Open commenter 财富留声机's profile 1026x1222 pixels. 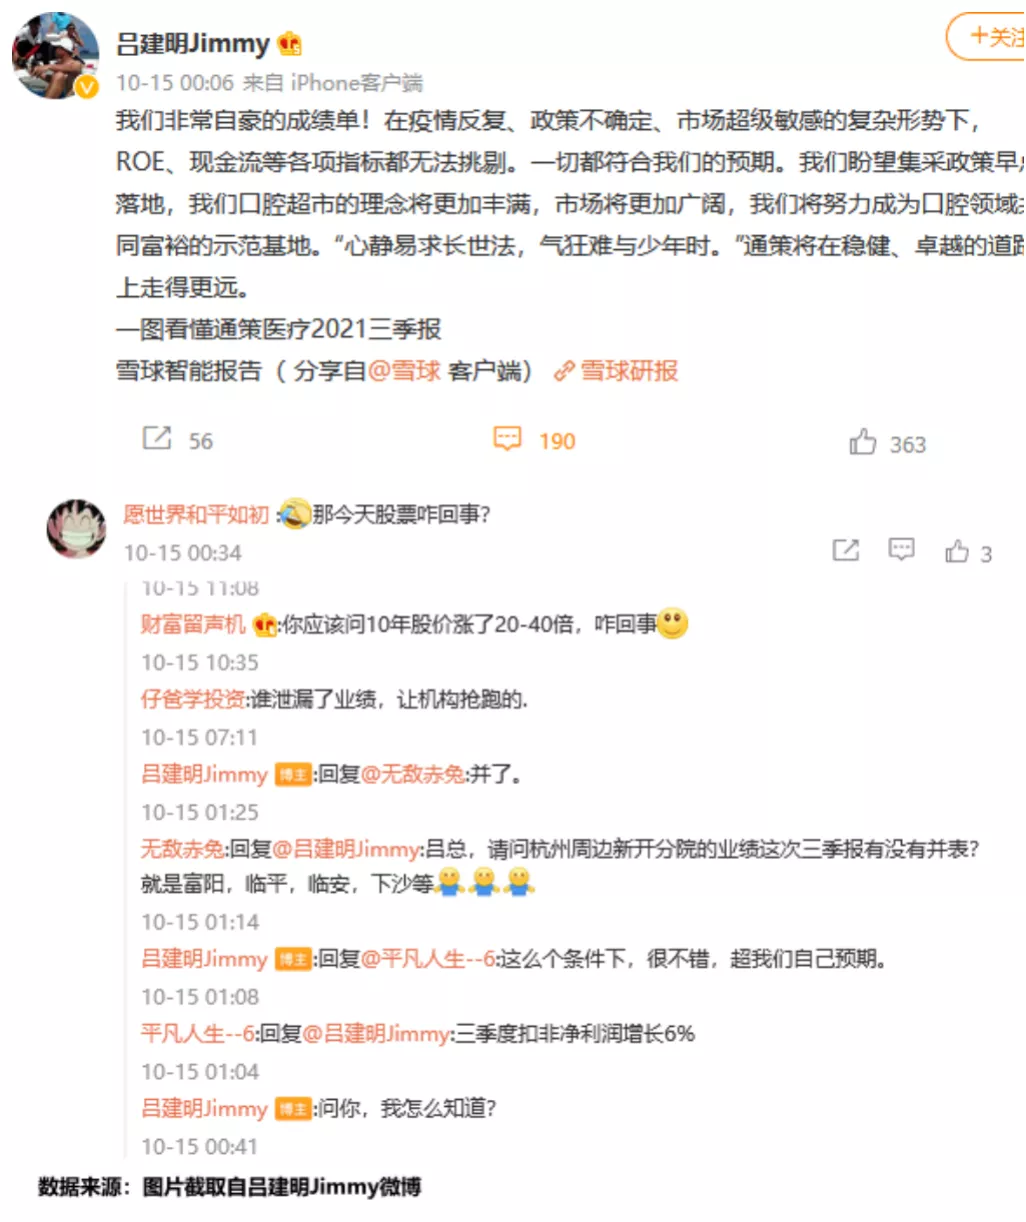pyautogui.click(x=193, y=624)
